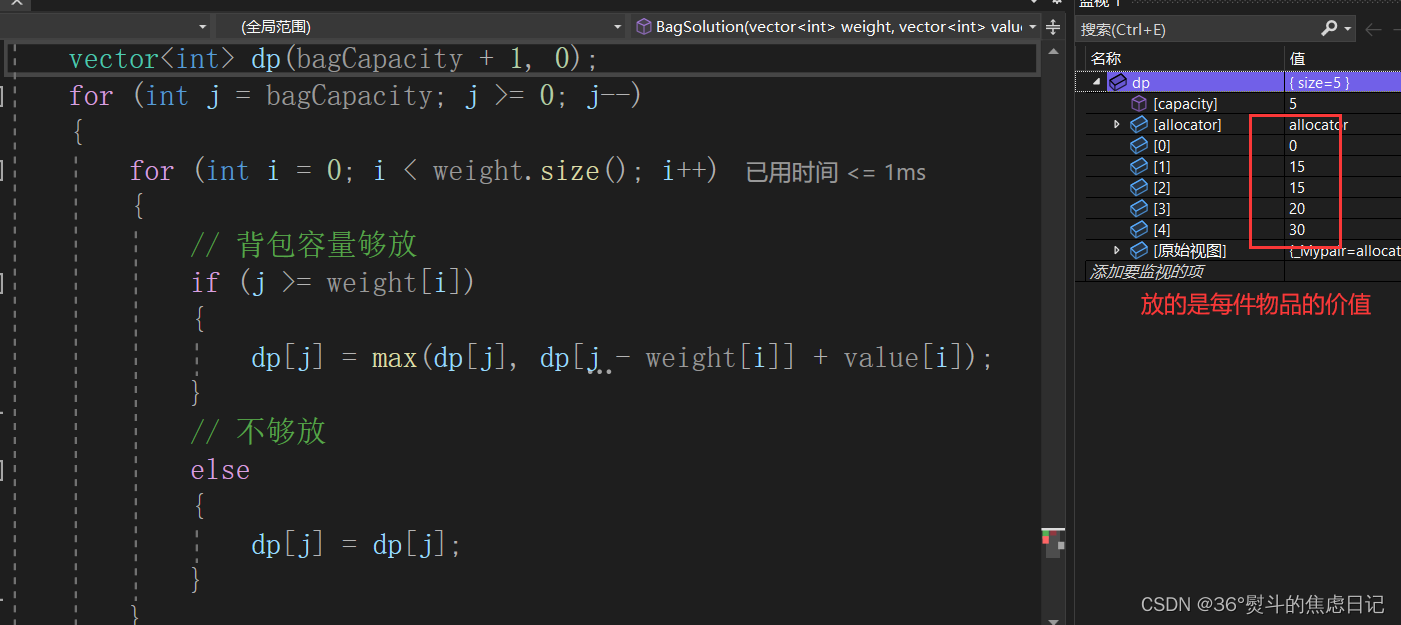Image resolution: width=1401 pixels, height=625 pixels.
Task: Click the icon beside element [0]
Action: 1139,146
